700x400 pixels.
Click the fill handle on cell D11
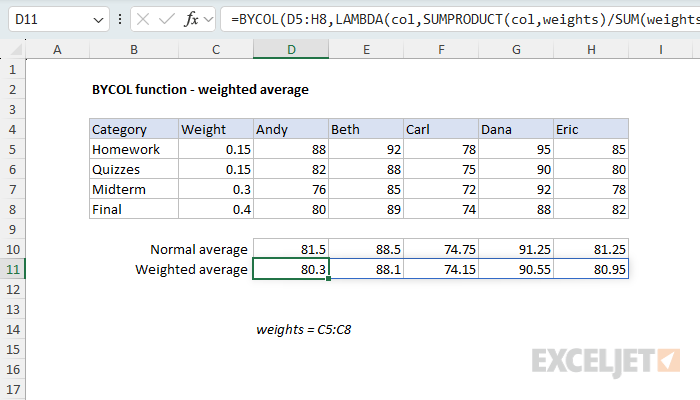coord(329,279)
